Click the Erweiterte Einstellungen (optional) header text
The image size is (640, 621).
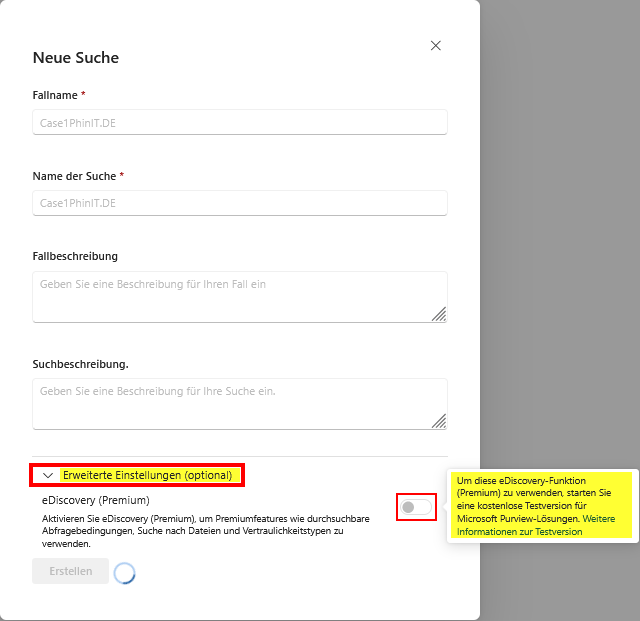pyautogui.click(x=147, y=475)
